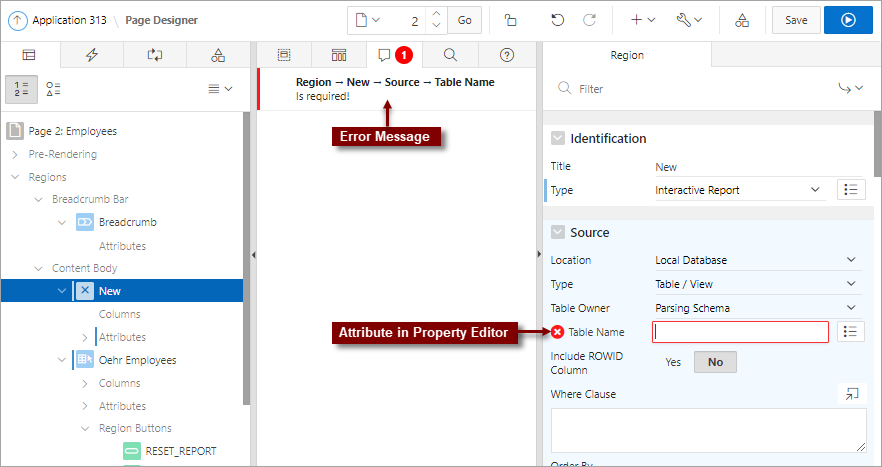882x467 pixels.
Task: Increment page number with up arrow
Action: (x=436, y=13)
